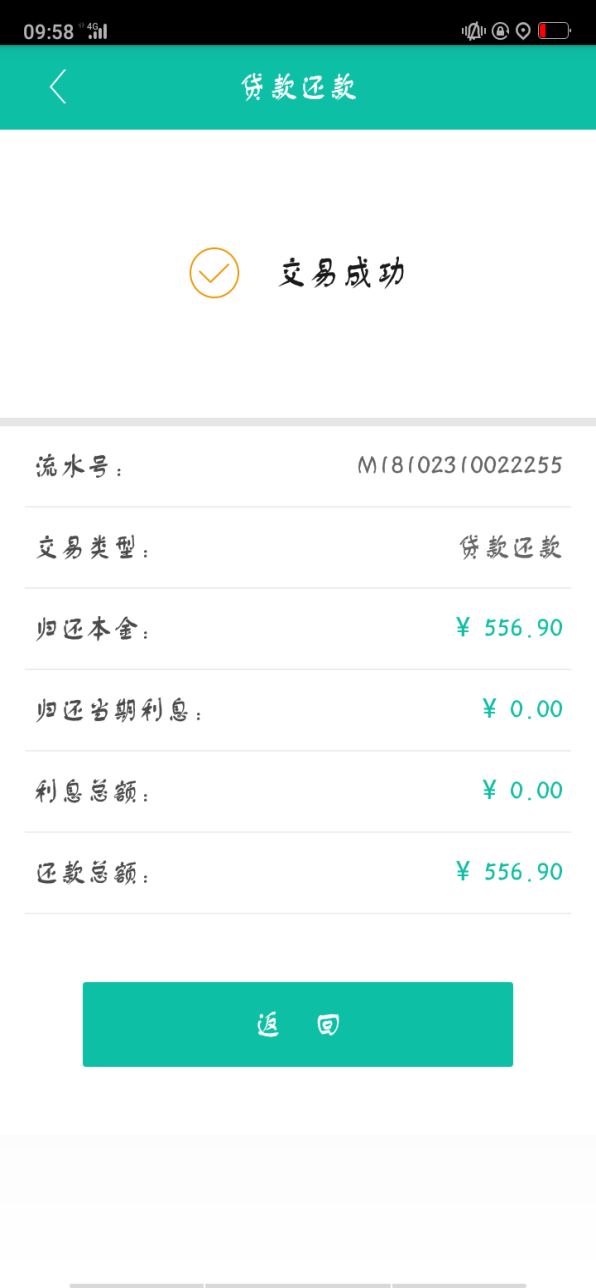The image size is (596, 1288).
Task: Tap the 还款总额 label
Action: point(93,874)
